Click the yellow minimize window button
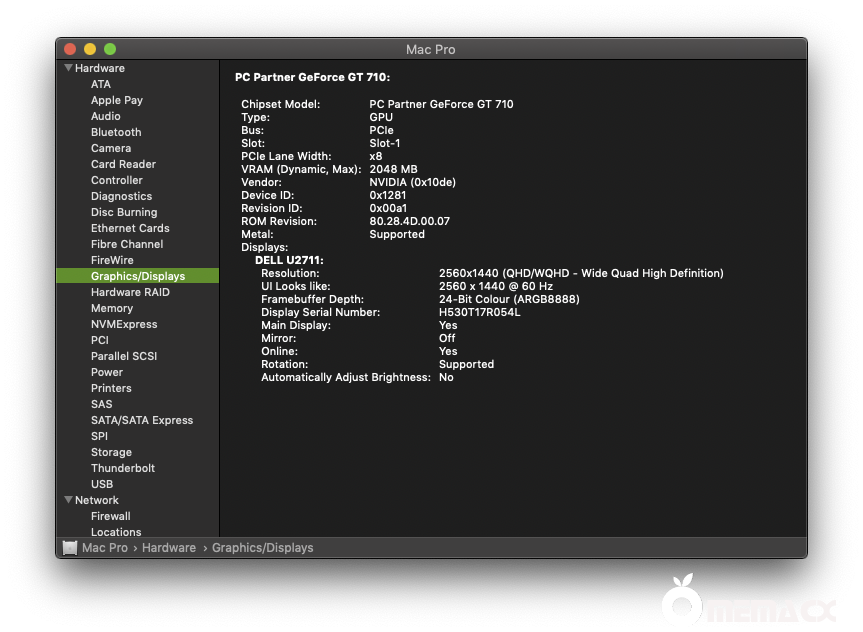The width and height of the screenshot is (863, 632). (90, 49)
